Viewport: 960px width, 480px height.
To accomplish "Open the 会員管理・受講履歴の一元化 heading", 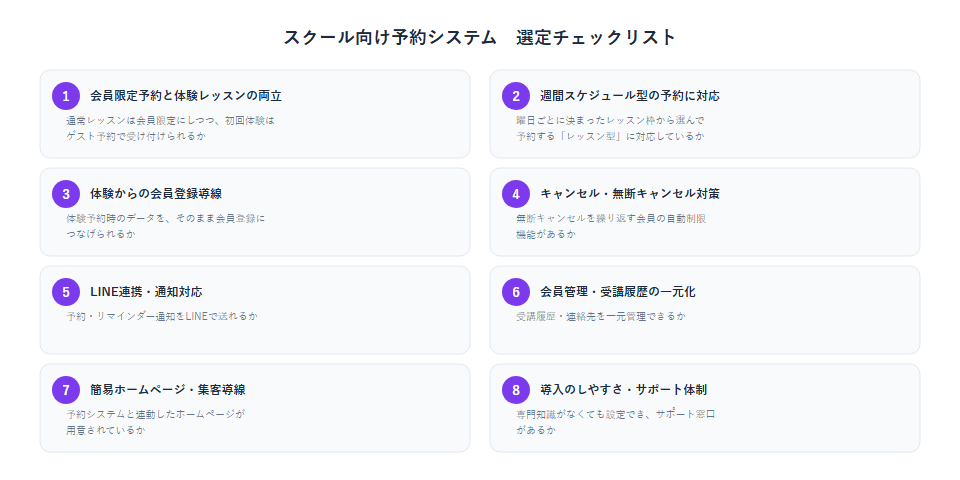I will pos(618,292).
